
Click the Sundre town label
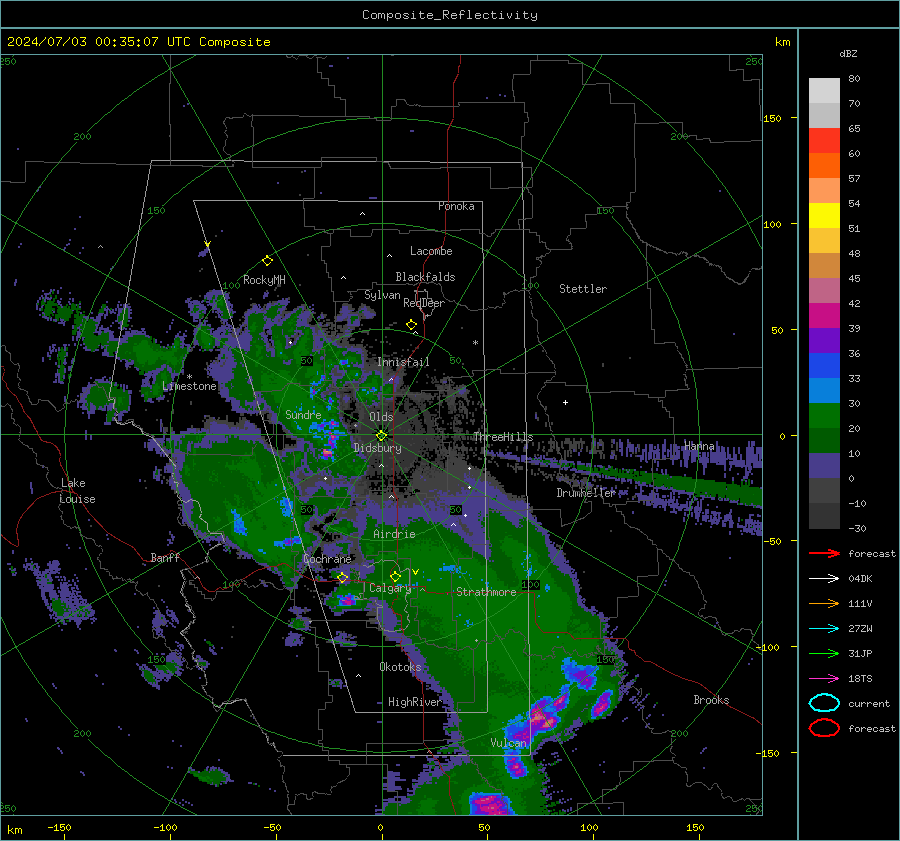click(303, 414)
